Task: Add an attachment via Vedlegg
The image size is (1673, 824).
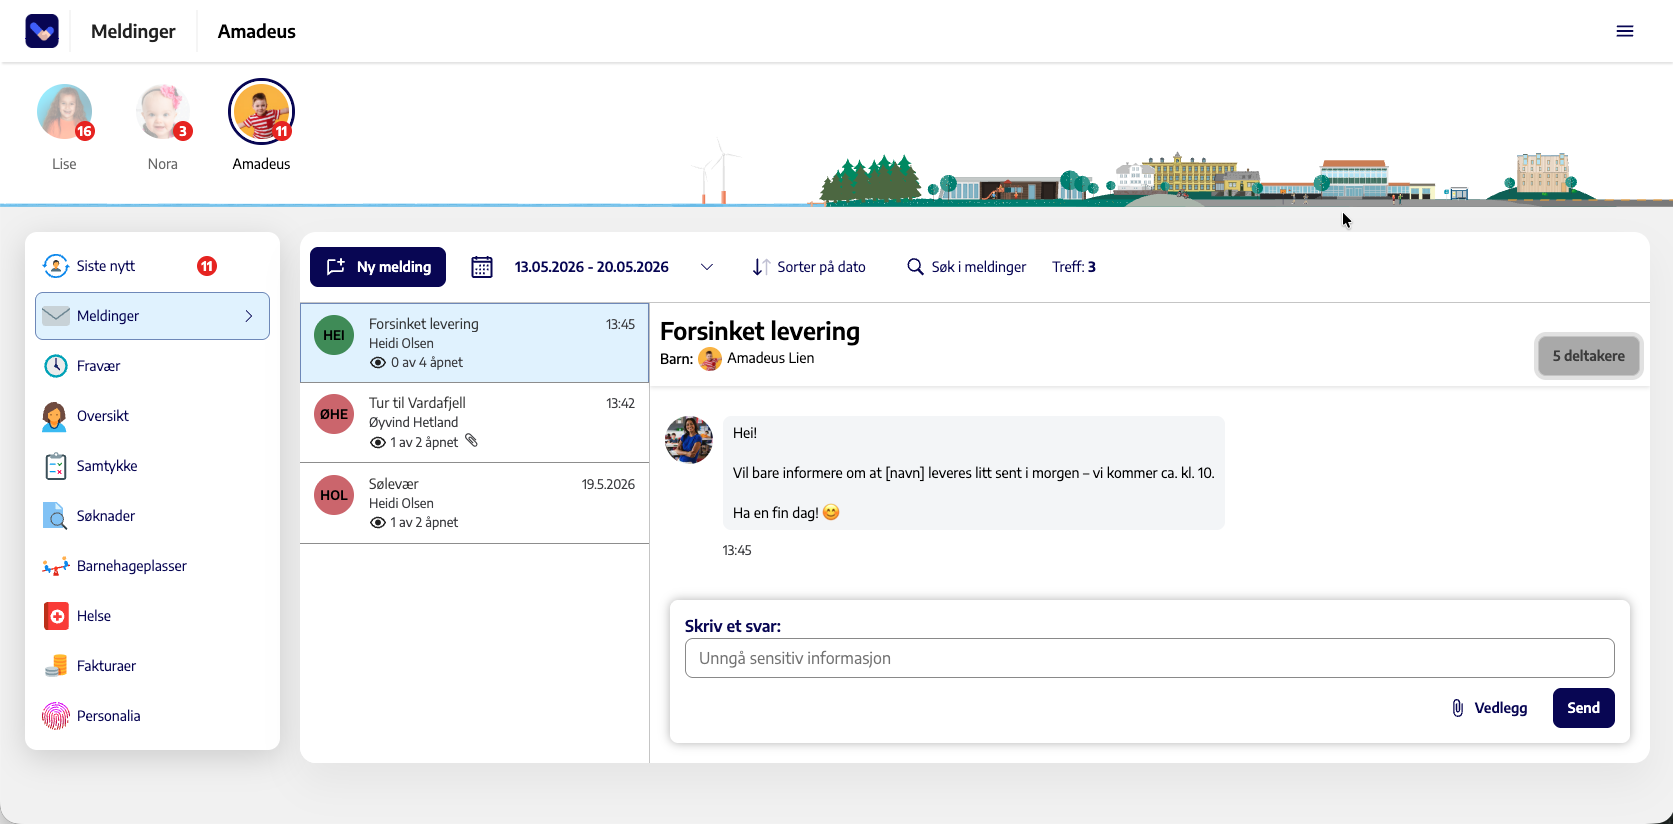Action: (1489, 708)
